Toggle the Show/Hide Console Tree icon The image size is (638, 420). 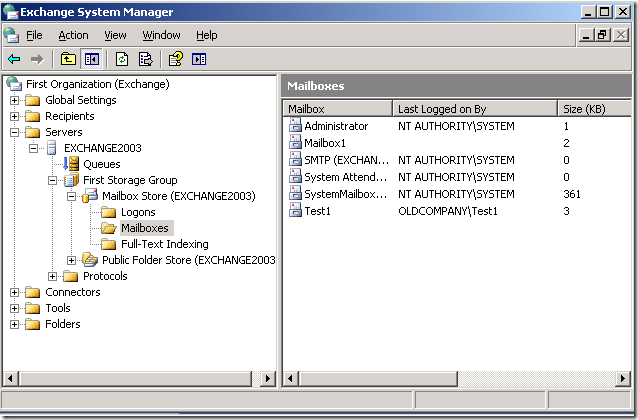92,59
